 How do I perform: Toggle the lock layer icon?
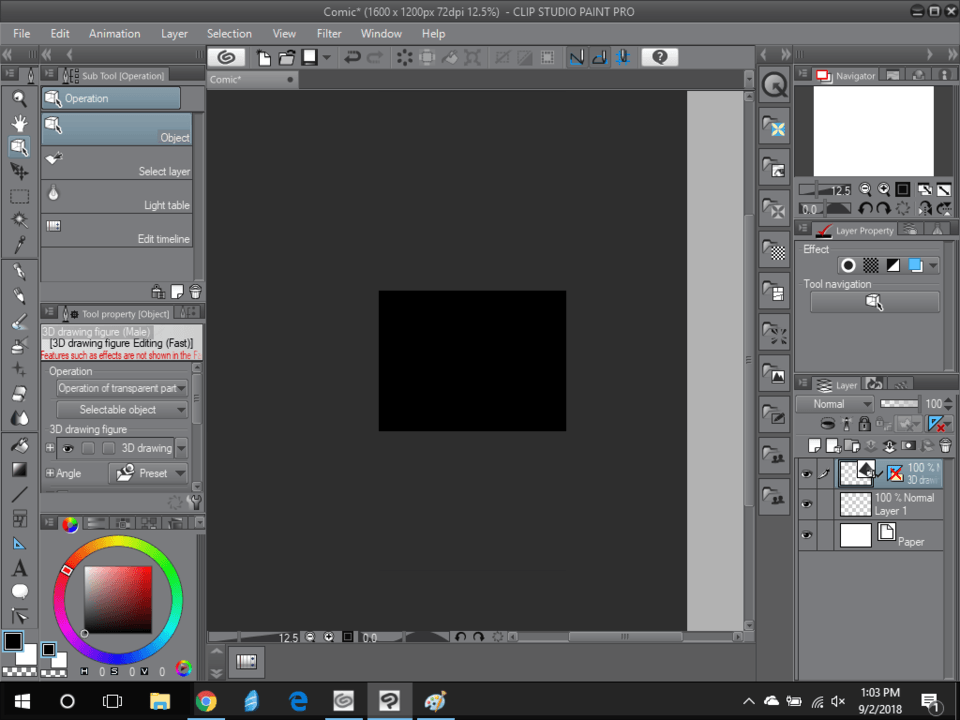(864, 424)
